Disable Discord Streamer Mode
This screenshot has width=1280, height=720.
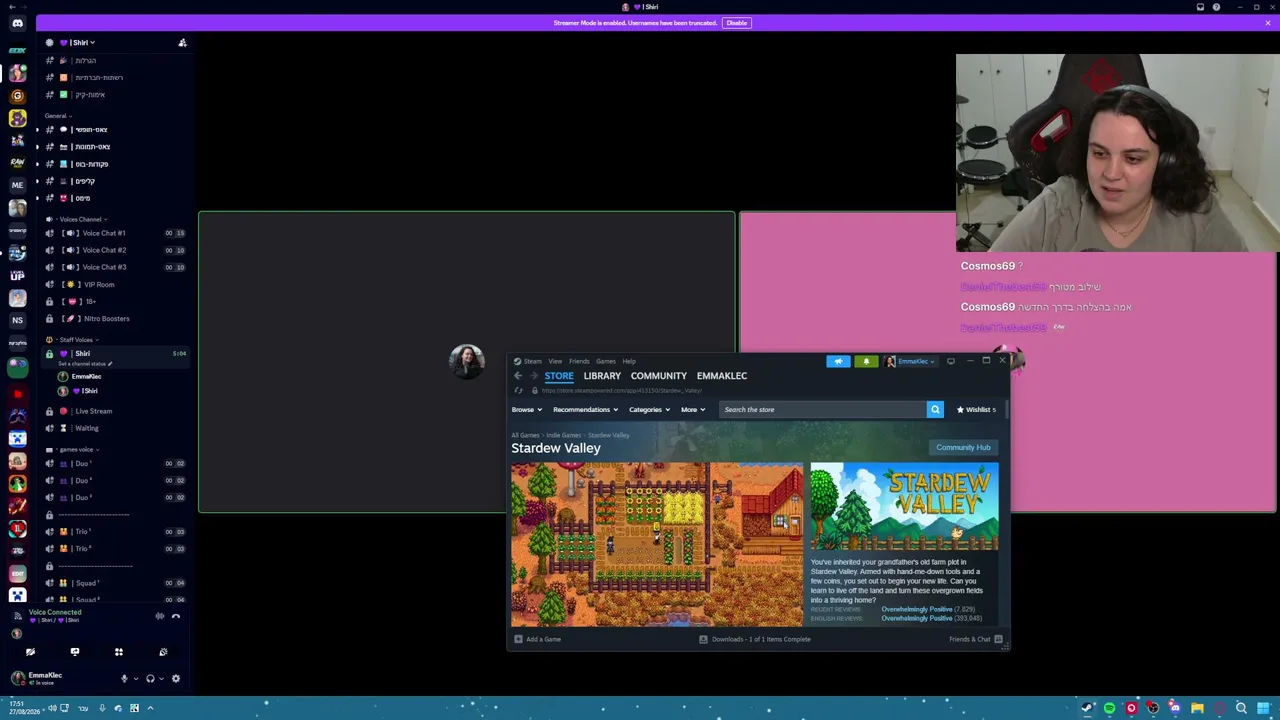[737, 23]
